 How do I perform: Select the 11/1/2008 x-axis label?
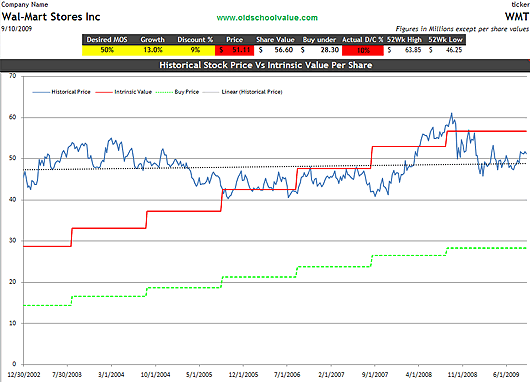(x=462, y=375)
